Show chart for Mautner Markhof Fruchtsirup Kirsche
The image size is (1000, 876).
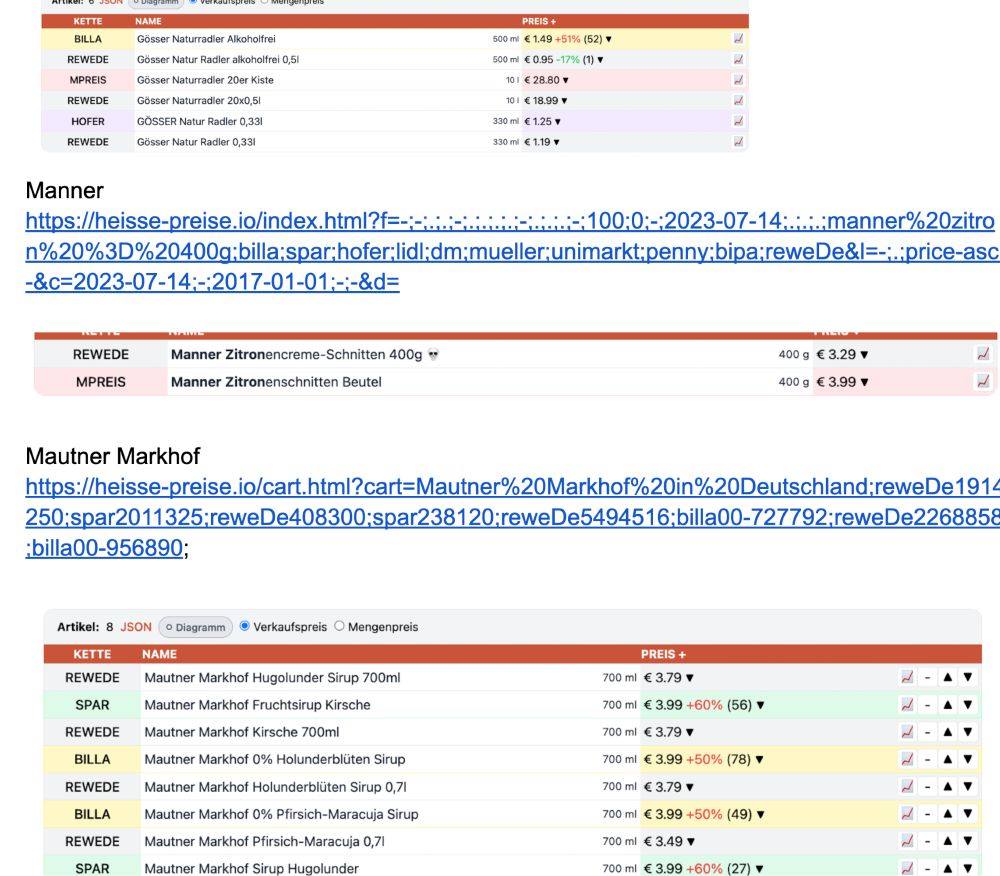click(x=907, y=704)
